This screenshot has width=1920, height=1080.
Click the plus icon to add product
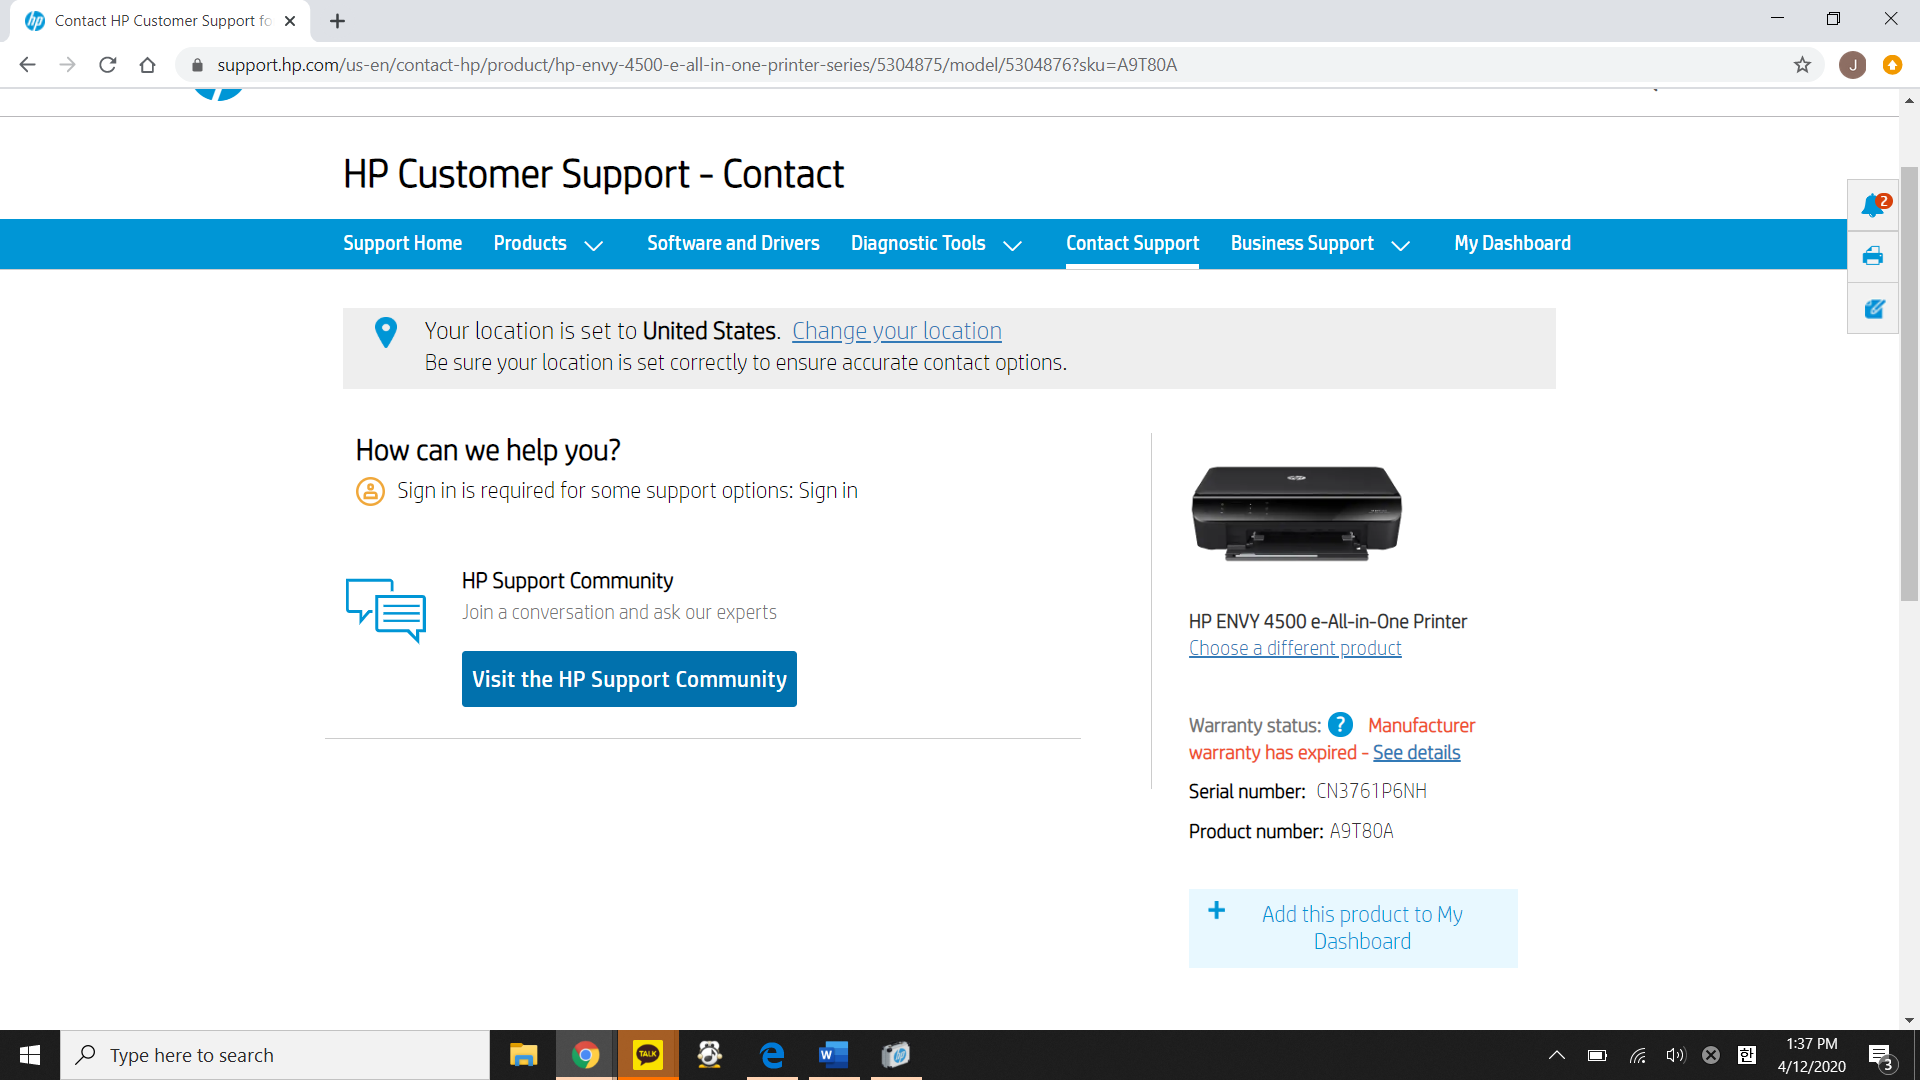(x=1216, y=910)
